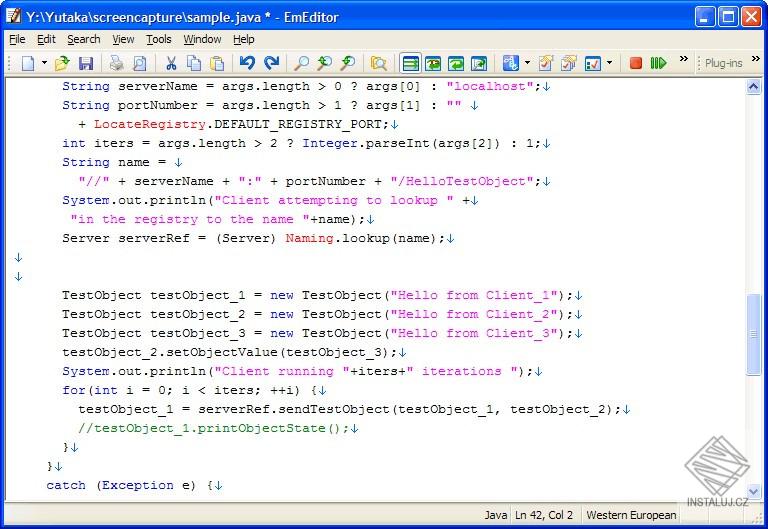Viewport: 768px width, 529px height.
Task: Click "sendTestObject" in the for loop
Action: coord(333,409)
